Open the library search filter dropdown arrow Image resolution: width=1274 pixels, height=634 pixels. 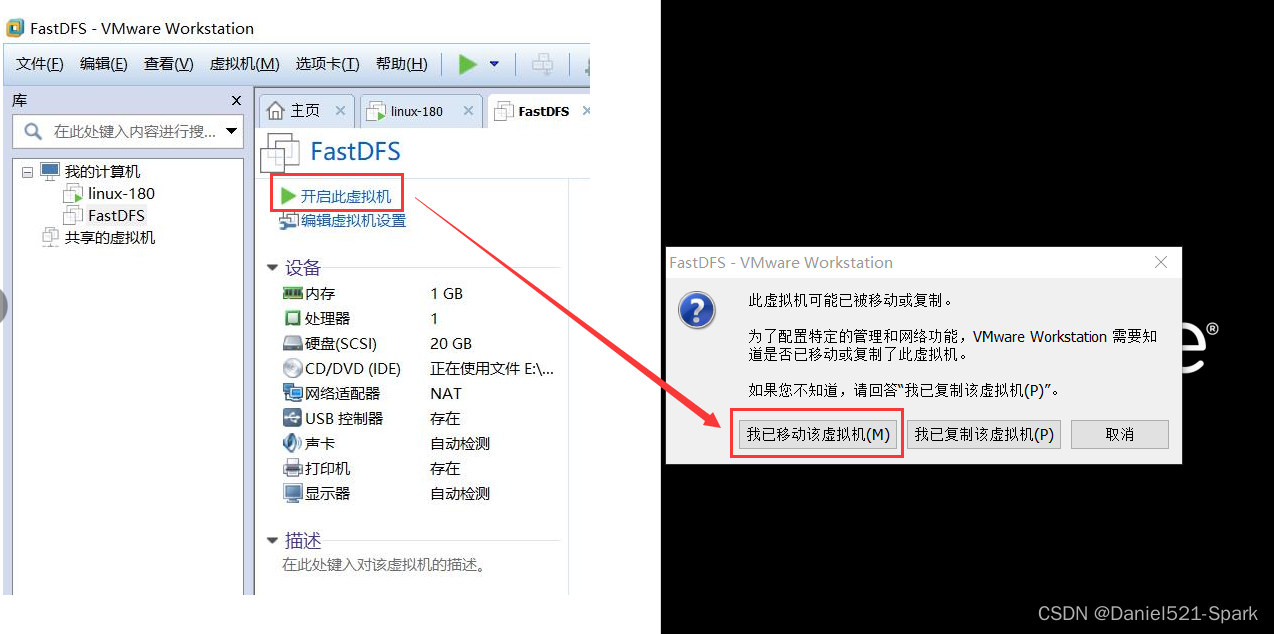[x=232, y=131]
